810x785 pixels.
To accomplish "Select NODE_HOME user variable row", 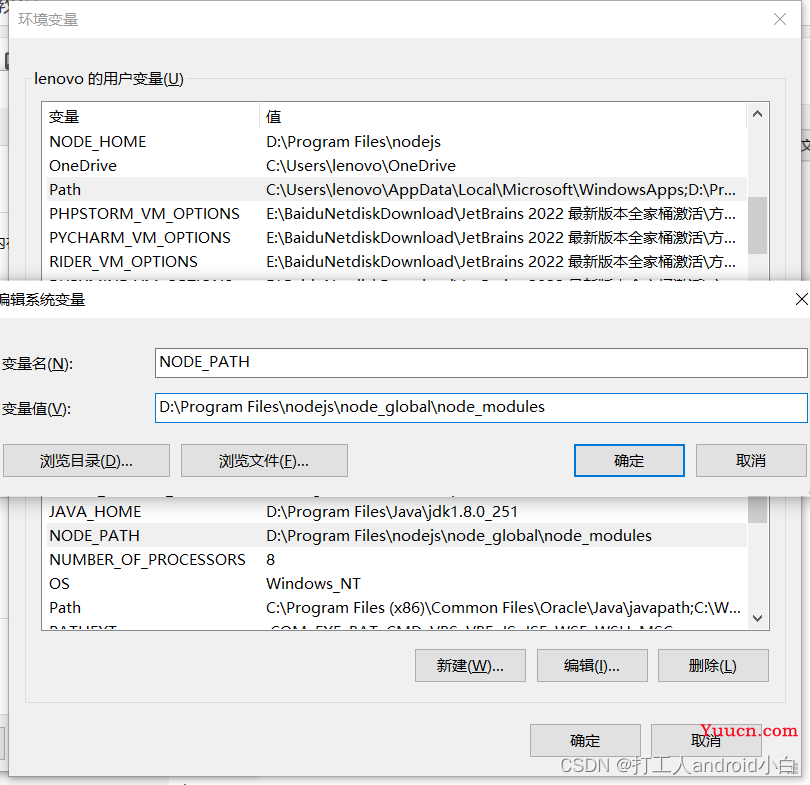I will click(x=397, y=142).
